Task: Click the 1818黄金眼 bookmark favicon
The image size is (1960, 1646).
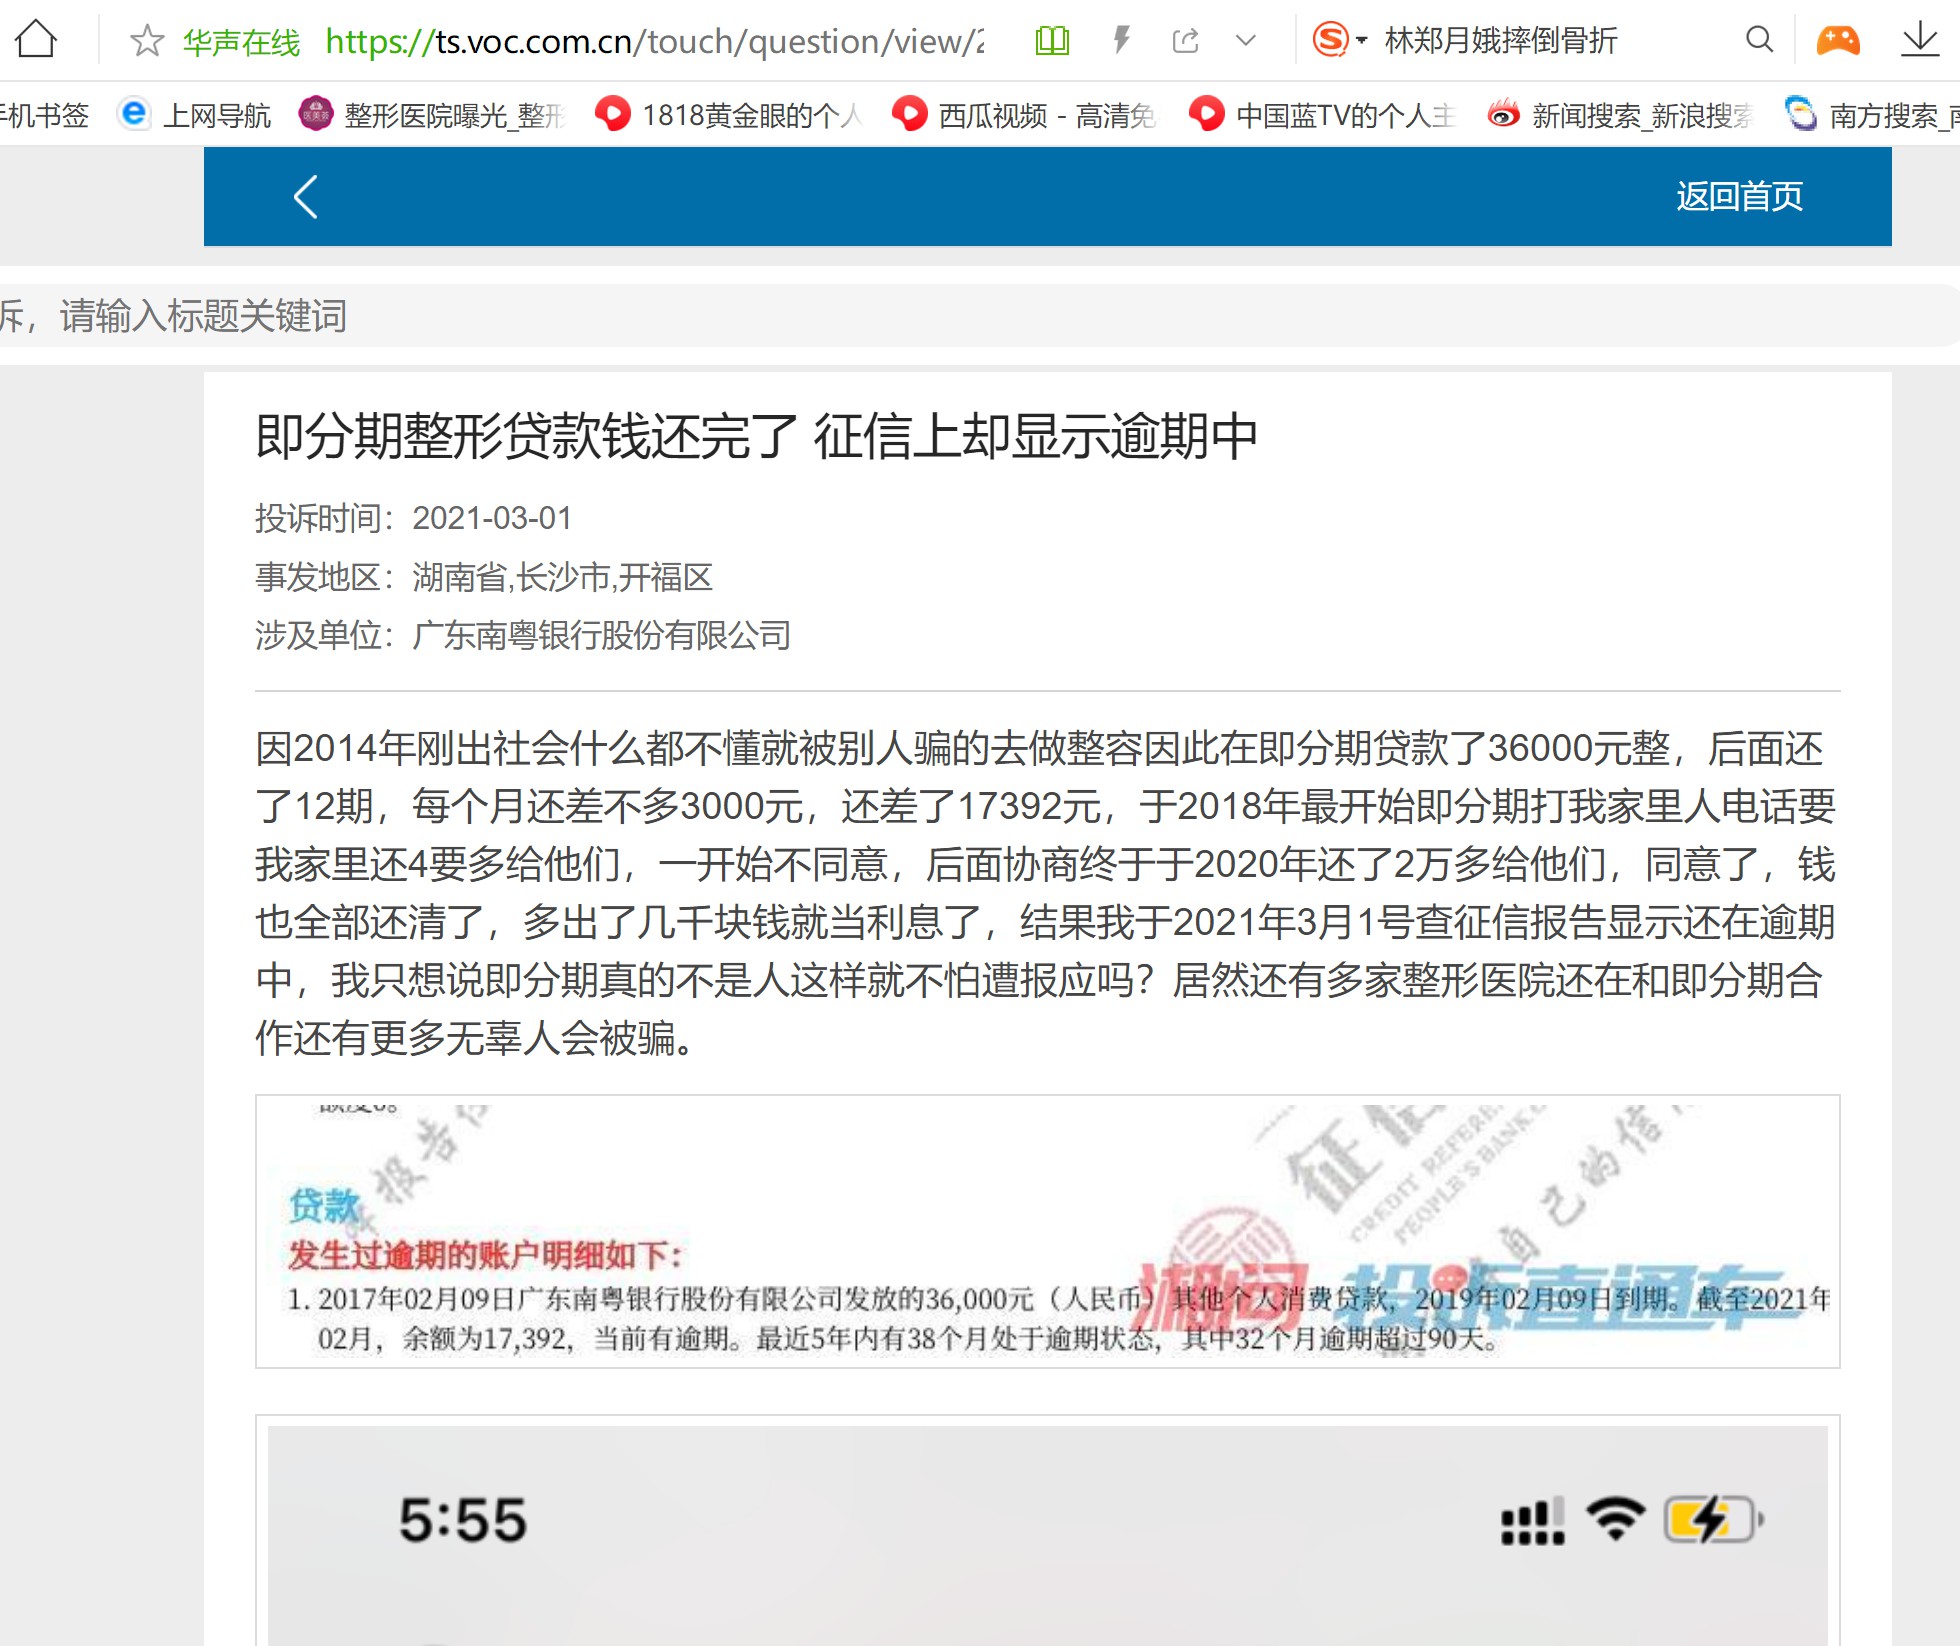Action: [x=613, y=114]
